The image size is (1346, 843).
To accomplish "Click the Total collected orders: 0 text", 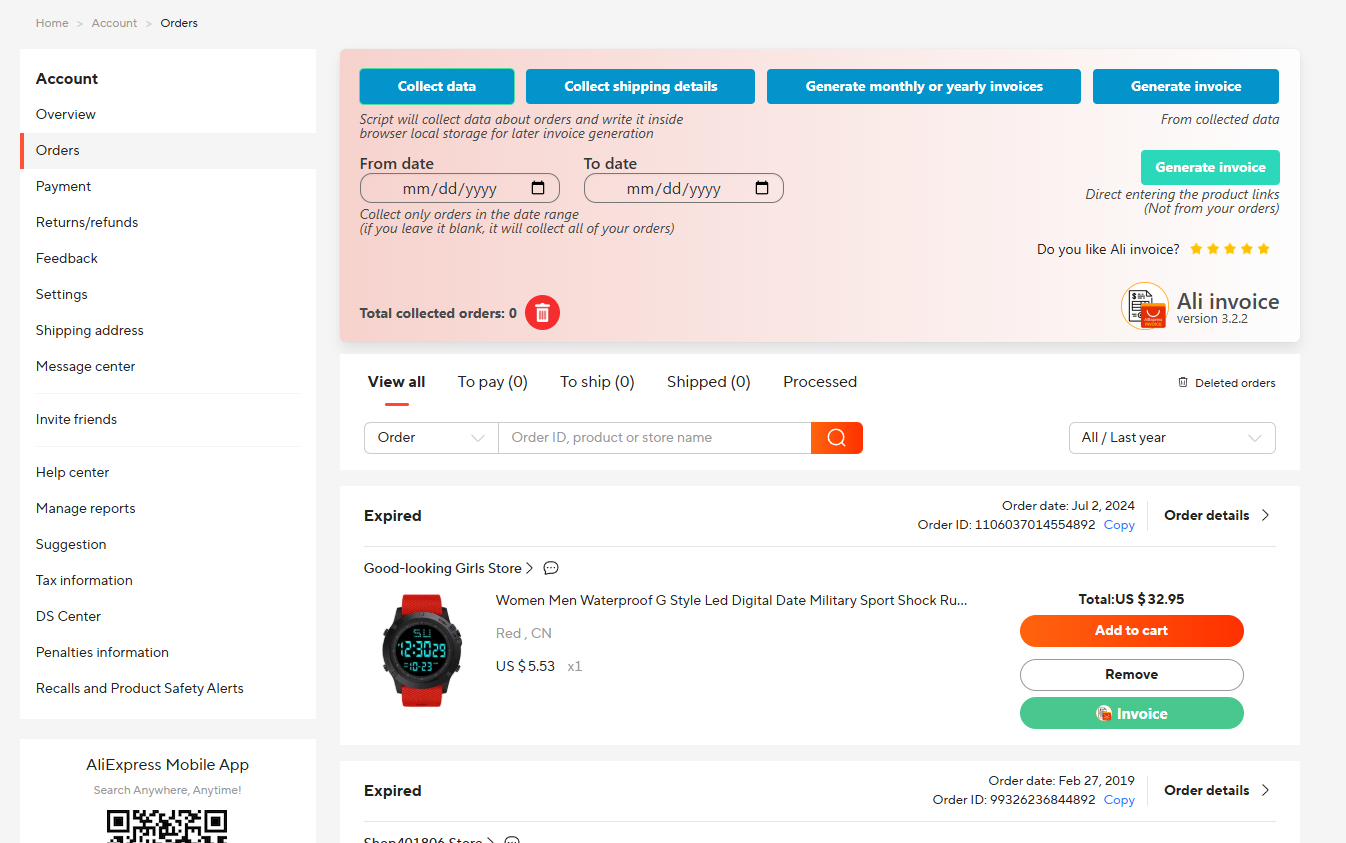I will (x=438, y=313).
